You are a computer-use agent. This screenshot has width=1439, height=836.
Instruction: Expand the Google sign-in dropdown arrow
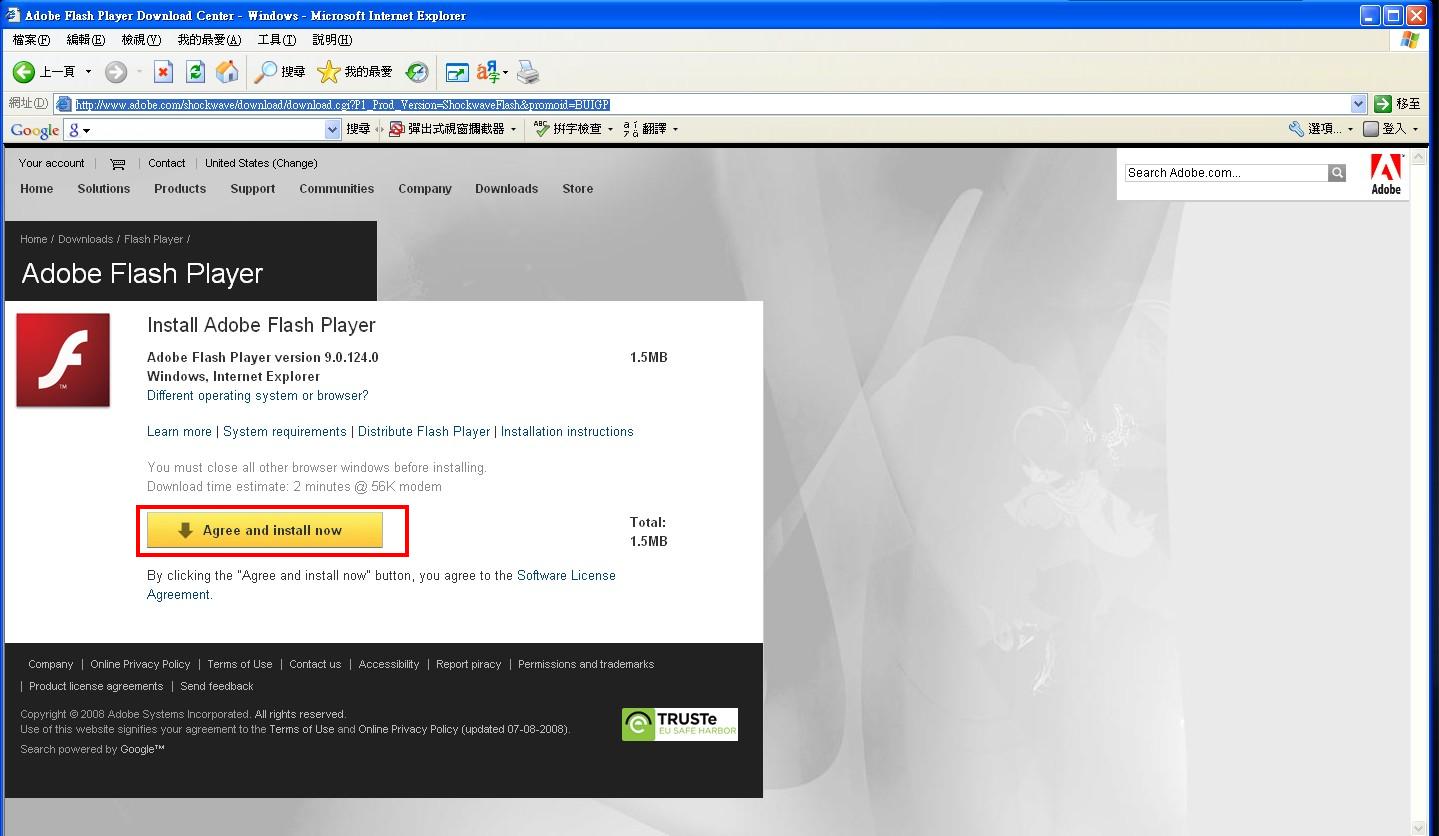click(x=1415, y=129)
